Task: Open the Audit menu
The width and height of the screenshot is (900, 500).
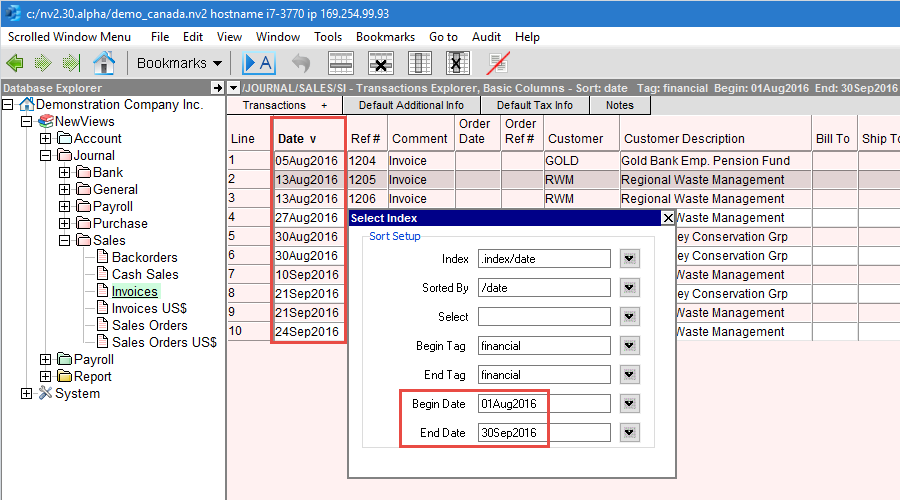Action: pyautogui.click(x=486, y=37)
